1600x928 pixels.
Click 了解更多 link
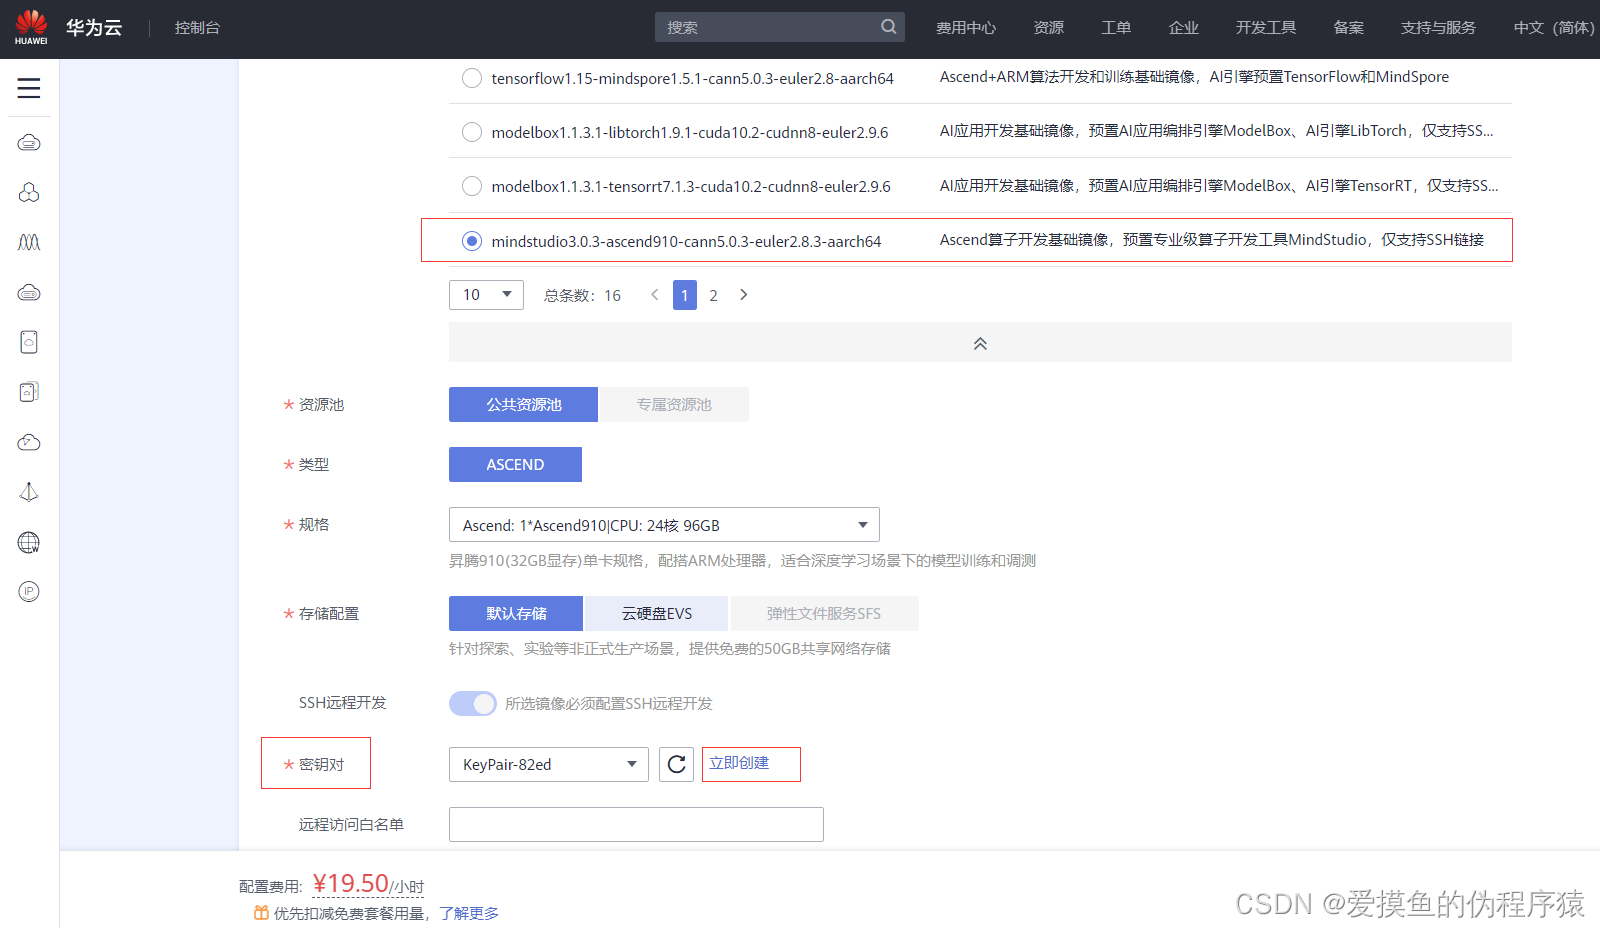(x=469, y=913)
